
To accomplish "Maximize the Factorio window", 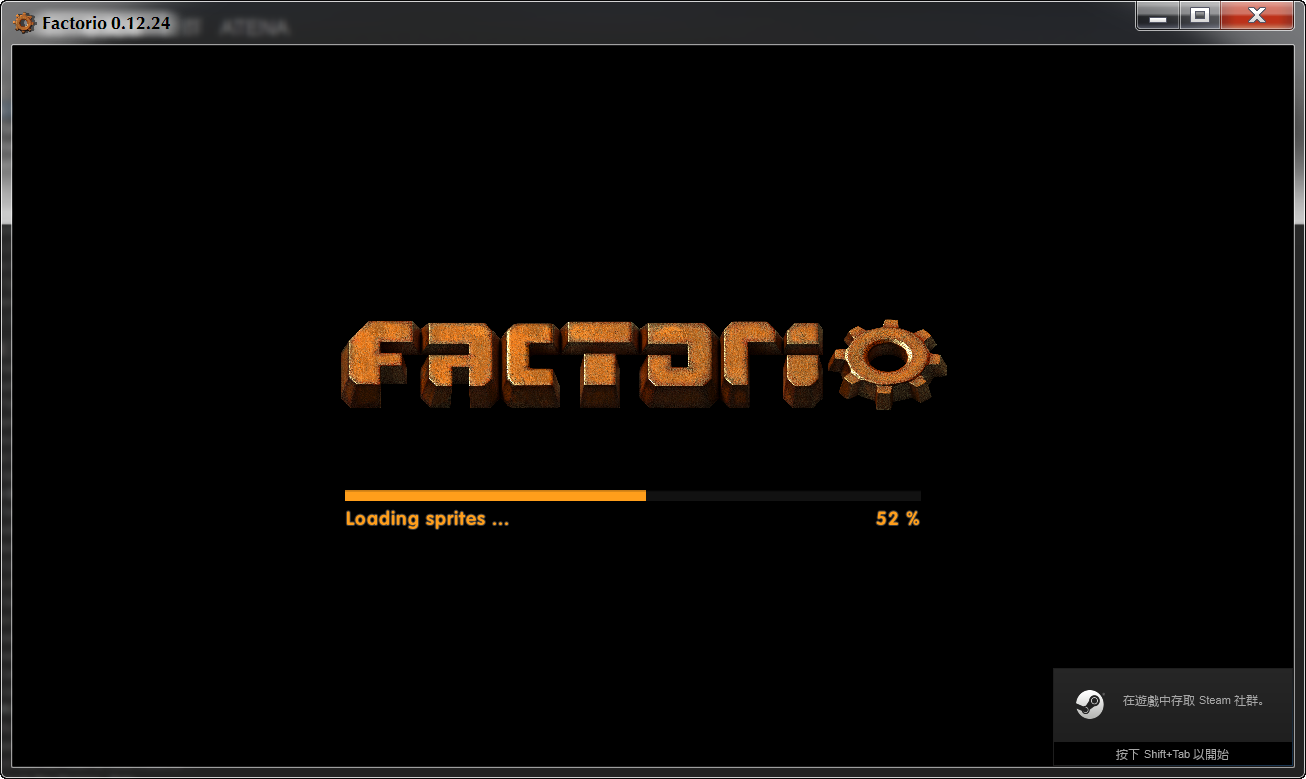I will coord(1200,15).
